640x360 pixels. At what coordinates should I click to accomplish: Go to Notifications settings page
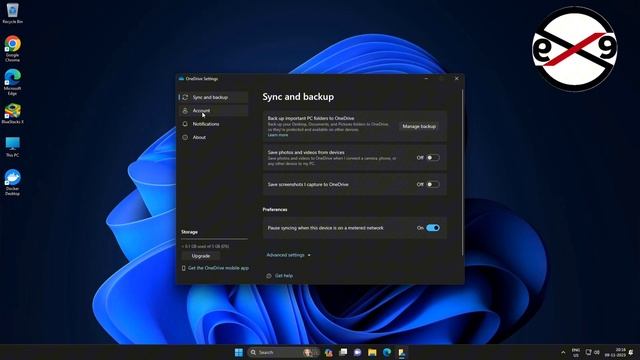click(x=213, y=124)
